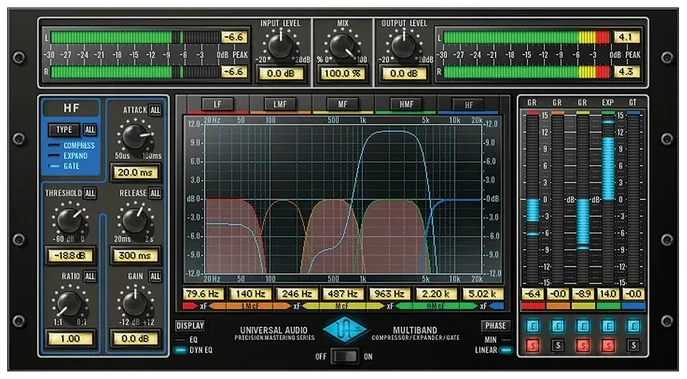Unsolo the red LF band with its S button
Screen dimensions: 687x379
(x=532, y=346)
